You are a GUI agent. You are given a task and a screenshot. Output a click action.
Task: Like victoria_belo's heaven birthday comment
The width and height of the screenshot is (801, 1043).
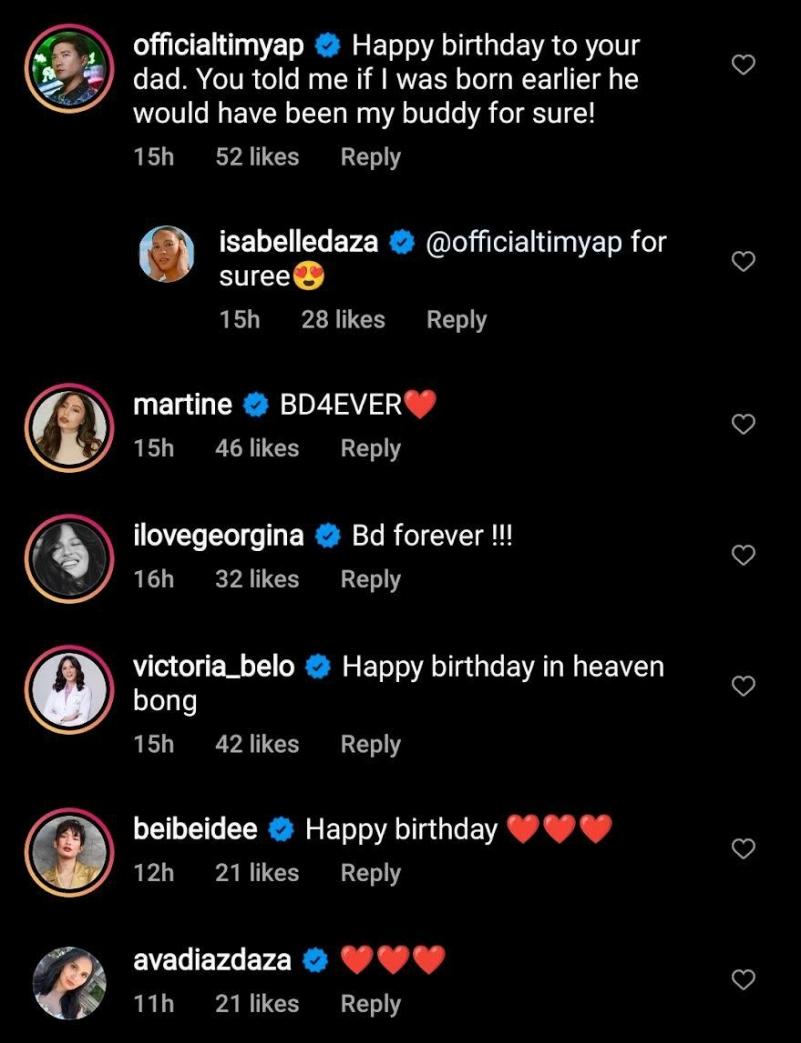coord(743,686)
